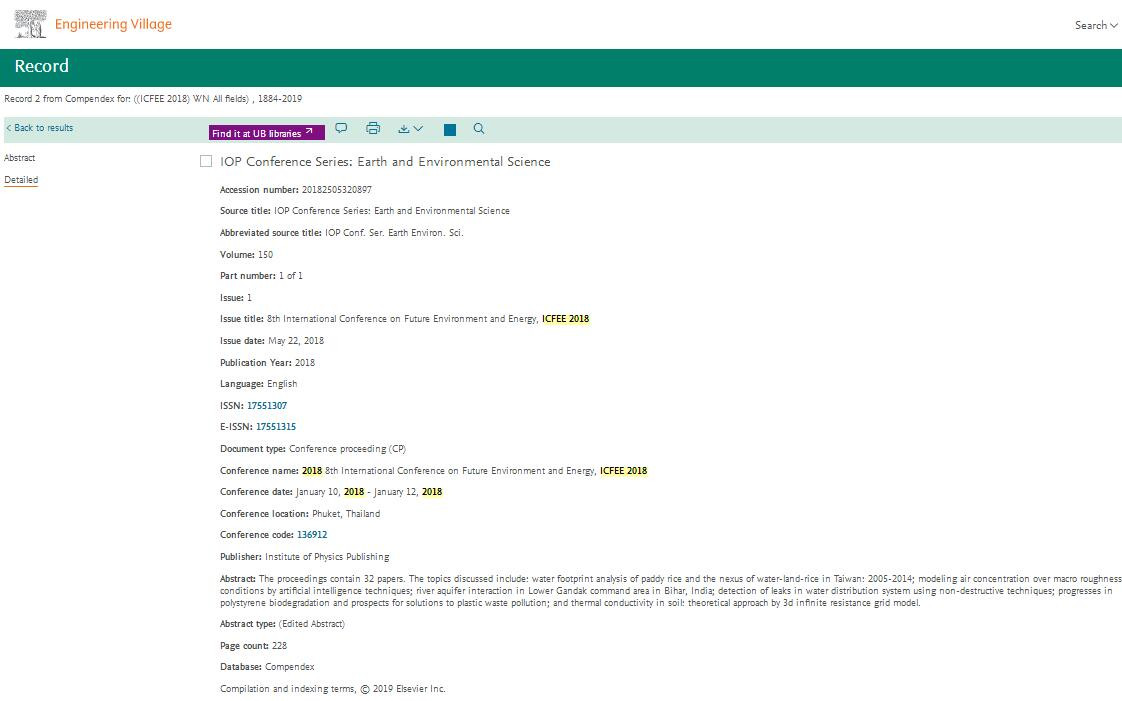
Task: Click the highlighted ICFEE 2018 in Issue title
Action: click(x=565, y=319)
